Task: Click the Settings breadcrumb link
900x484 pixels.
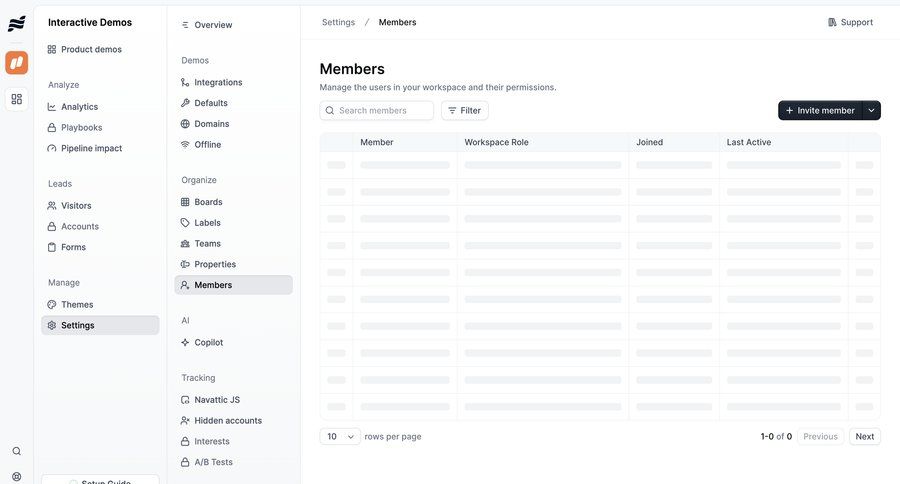Action: (338, 22)
